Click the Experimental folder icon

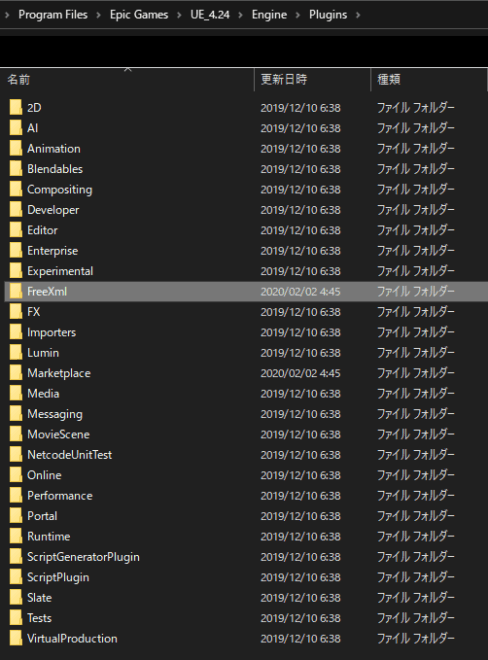coord(16,271)
